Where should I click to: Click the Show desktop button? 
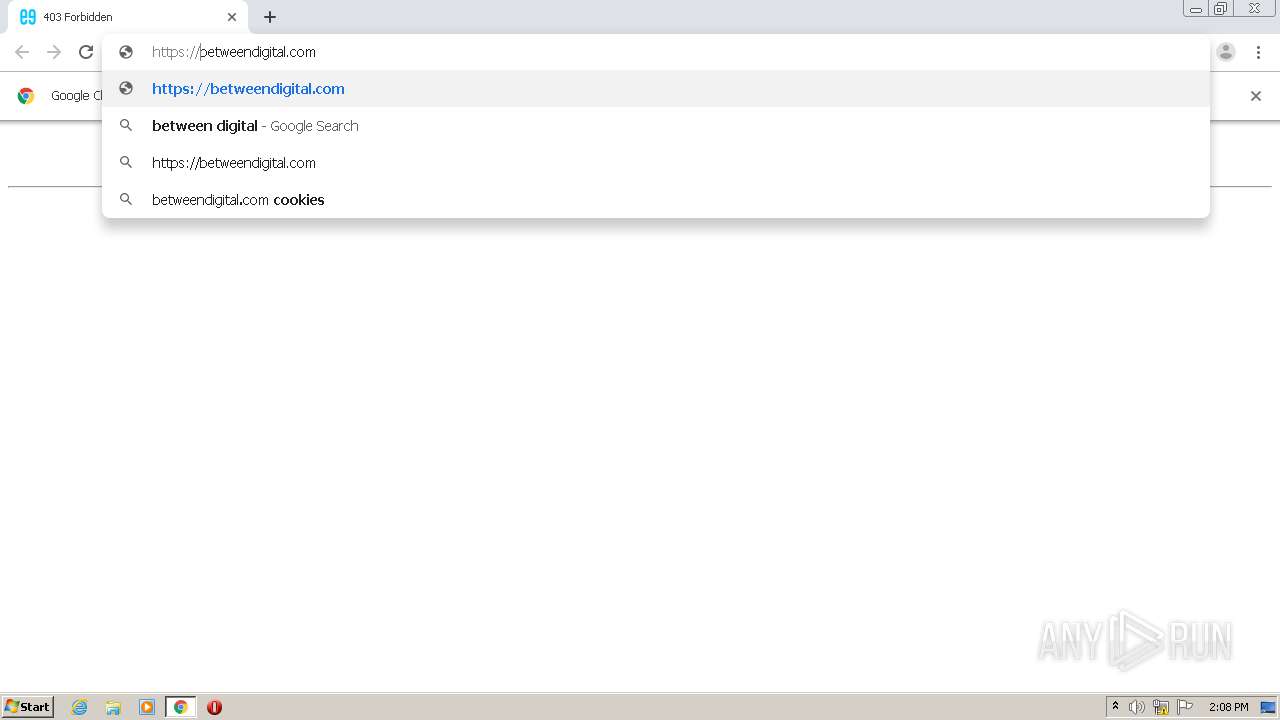pos(1268,707)
